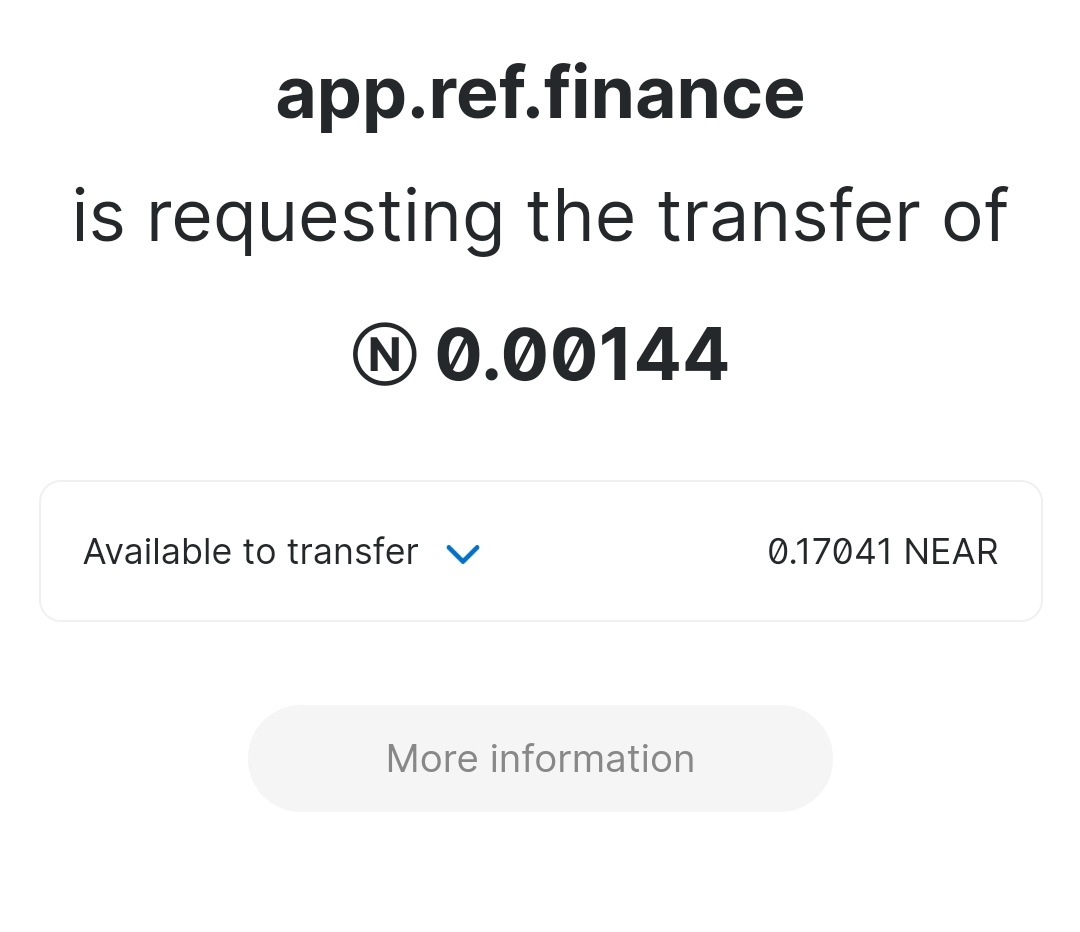Click the app.ref.finance heading

click(540, 94)
